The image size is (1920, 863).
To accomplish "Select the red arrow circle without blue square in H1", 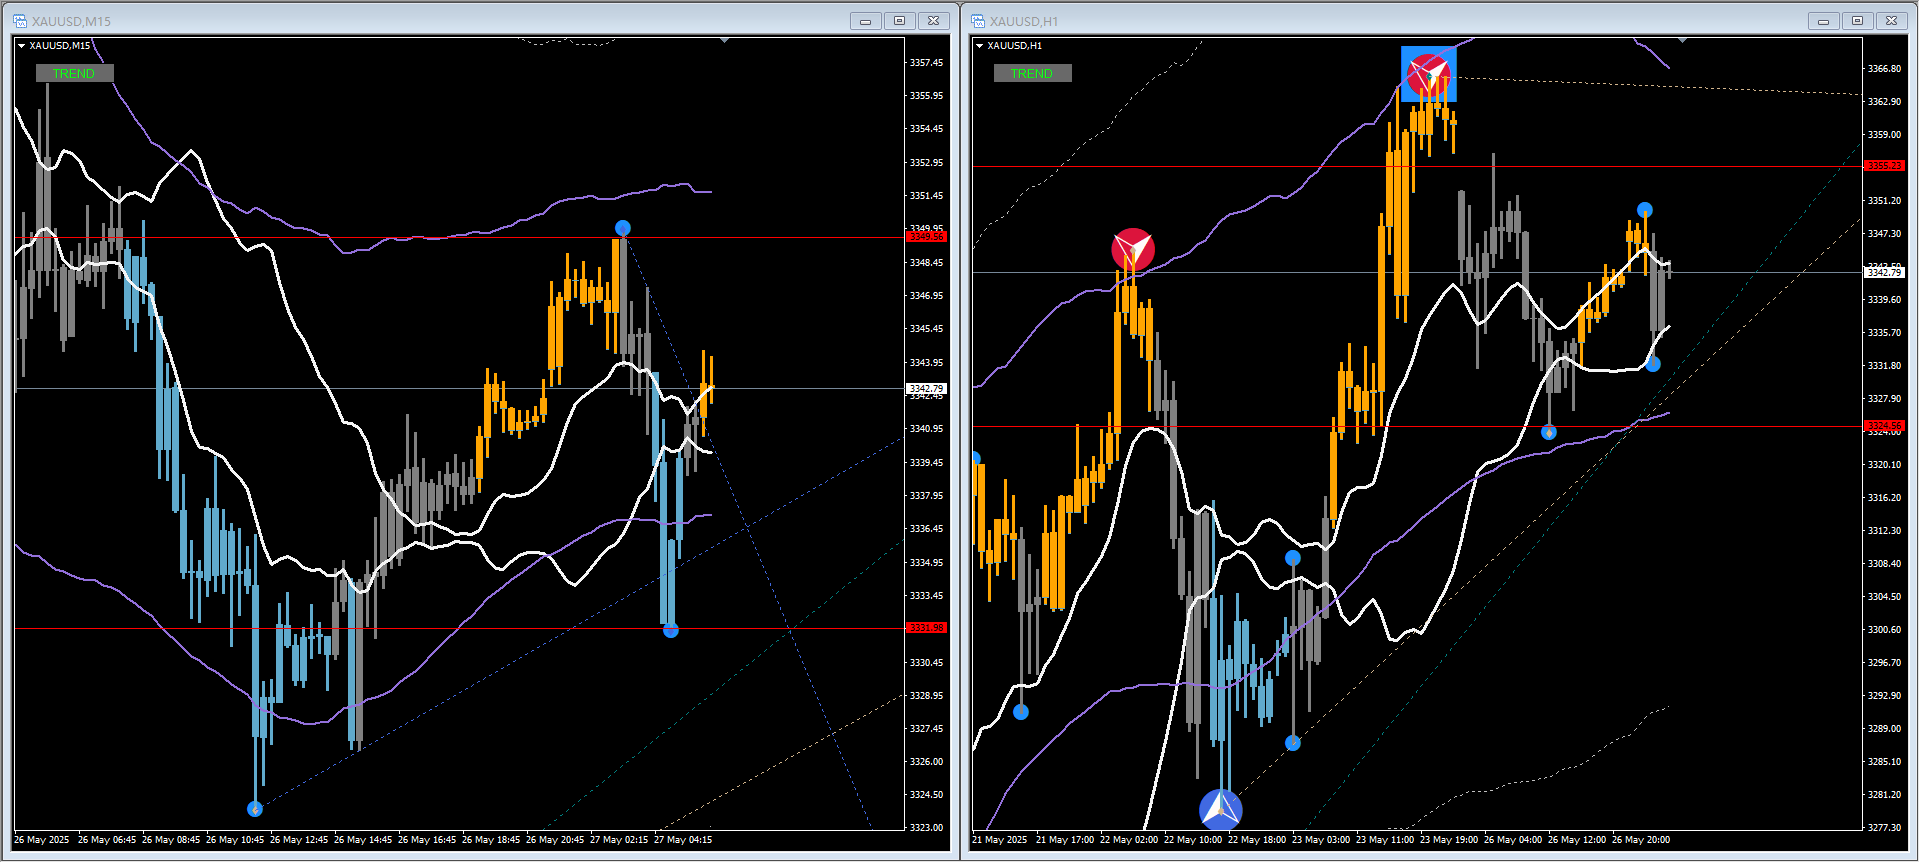I will click(1133, 249).
